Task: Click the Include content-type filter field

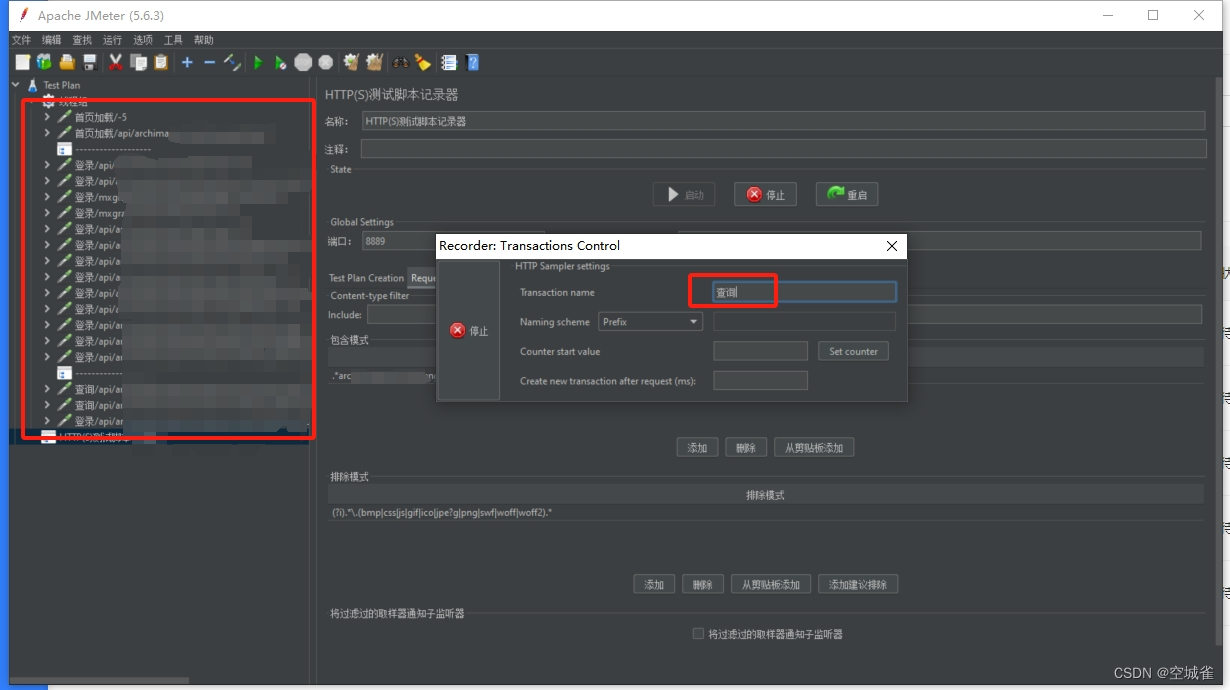Action: pyautogui.click(x=401, y=314)
